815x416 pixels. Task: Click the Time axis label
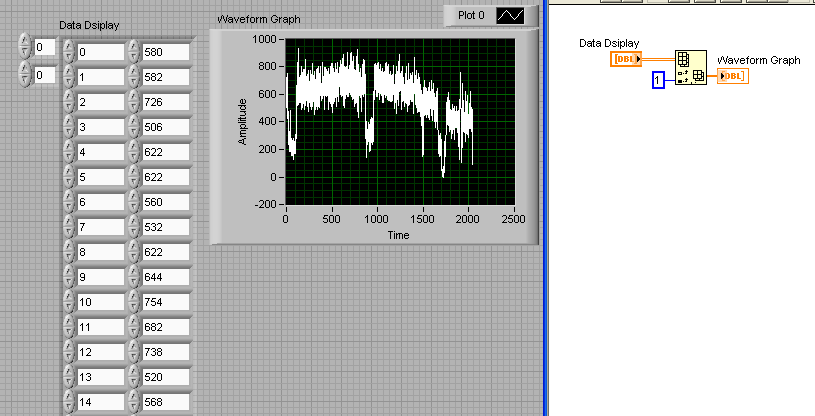coord(399,235)
